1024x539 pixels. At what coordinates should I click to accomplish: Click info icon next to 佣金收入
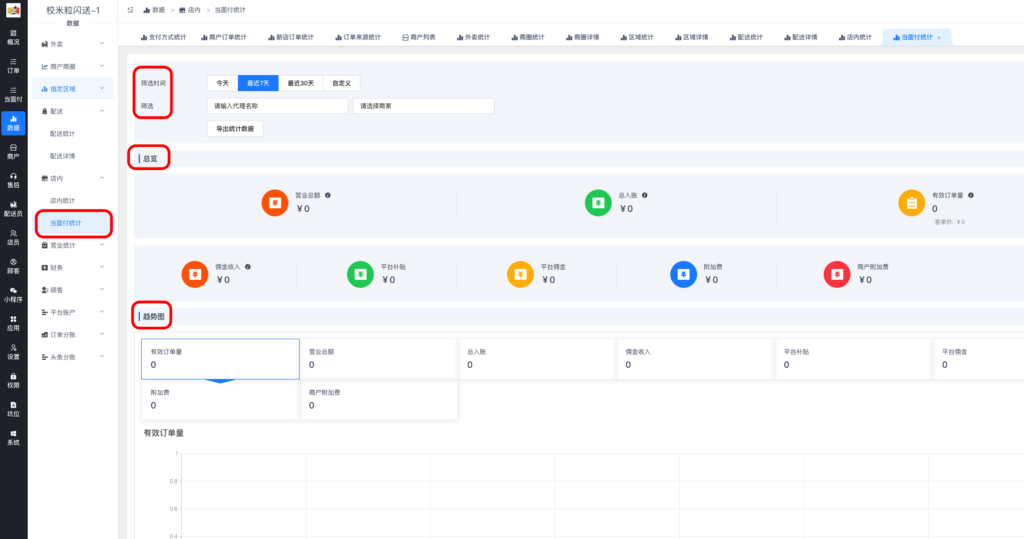248,267
